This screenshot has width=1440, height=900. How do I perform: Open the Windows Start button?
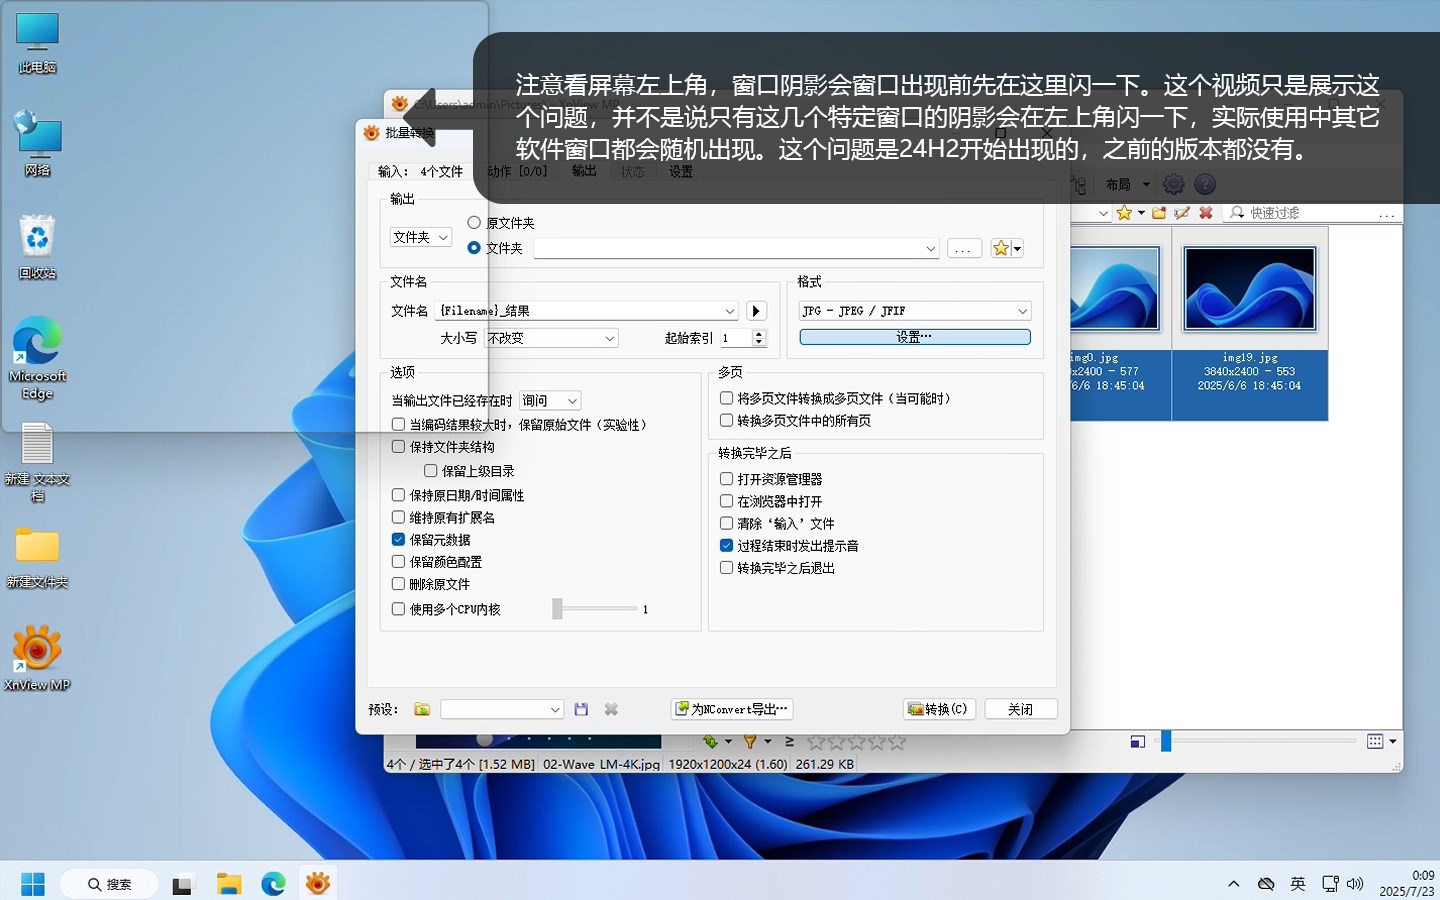(33, 884)
